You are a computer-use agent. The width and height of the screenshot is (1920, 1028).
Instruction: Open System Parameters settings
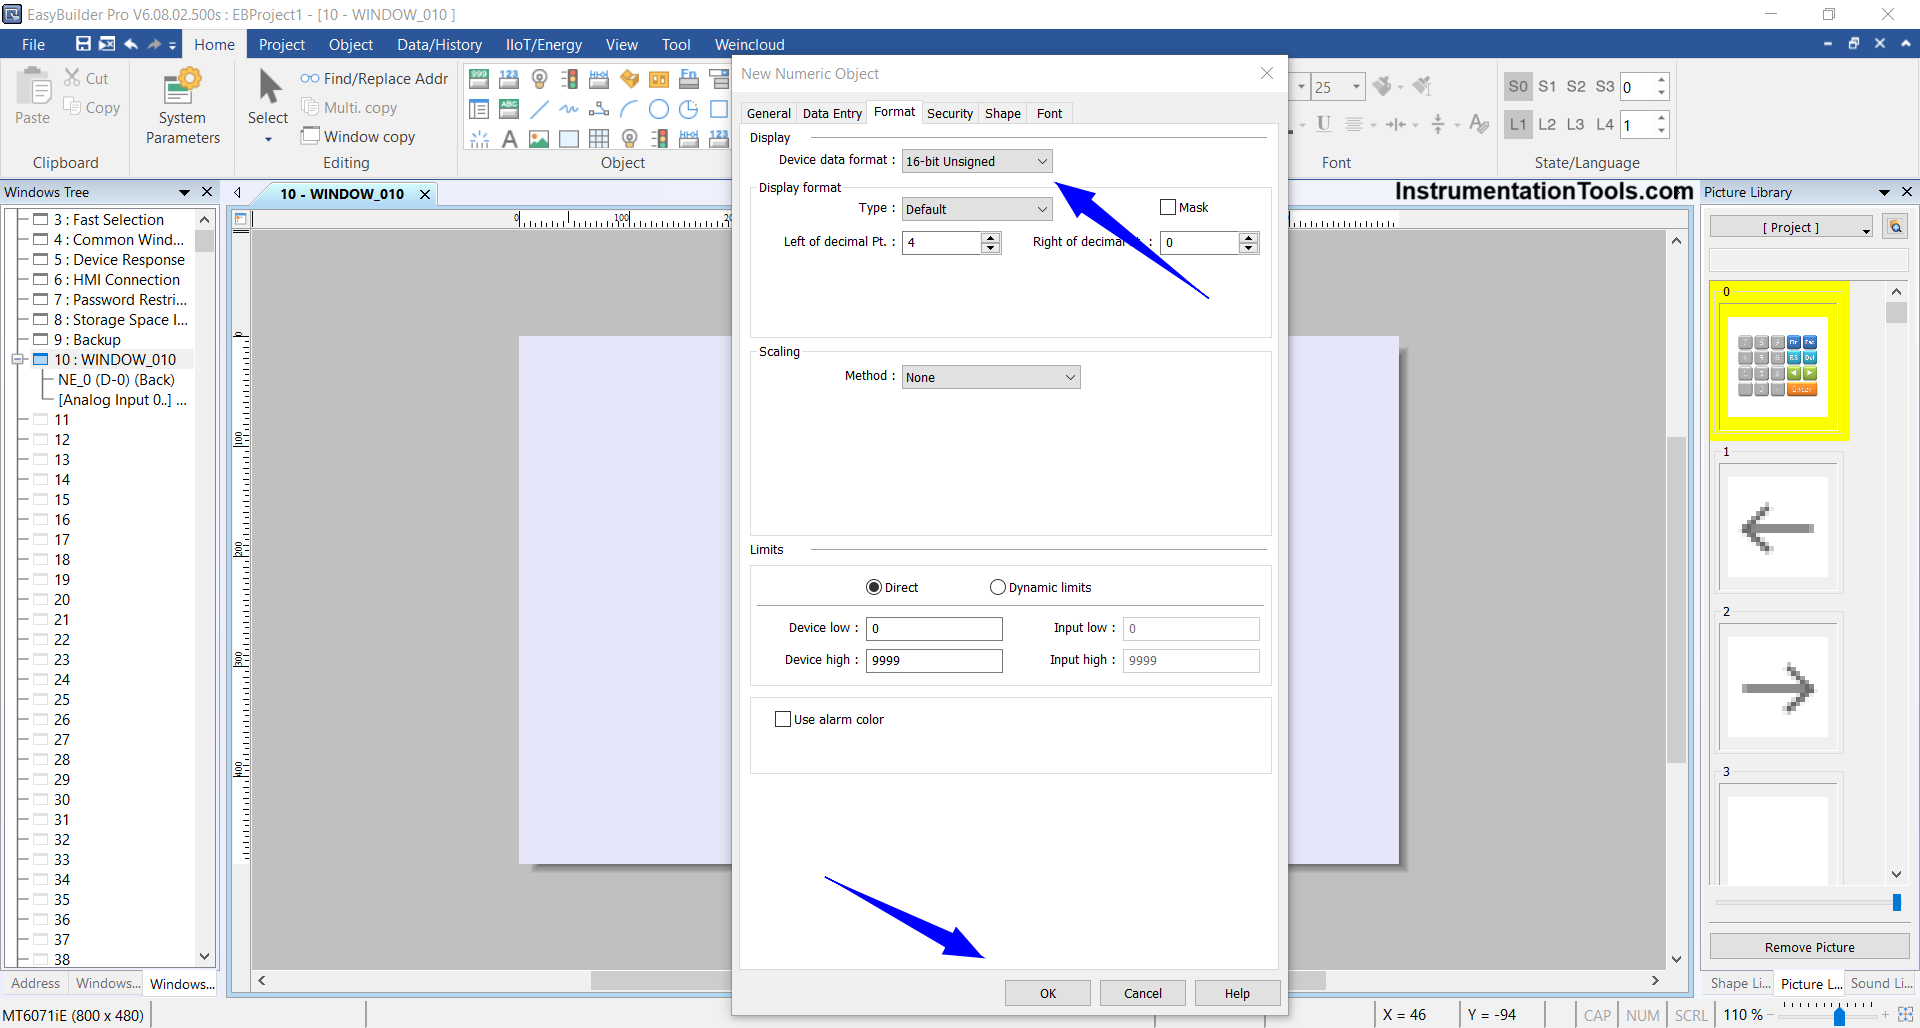click(182, 107)
